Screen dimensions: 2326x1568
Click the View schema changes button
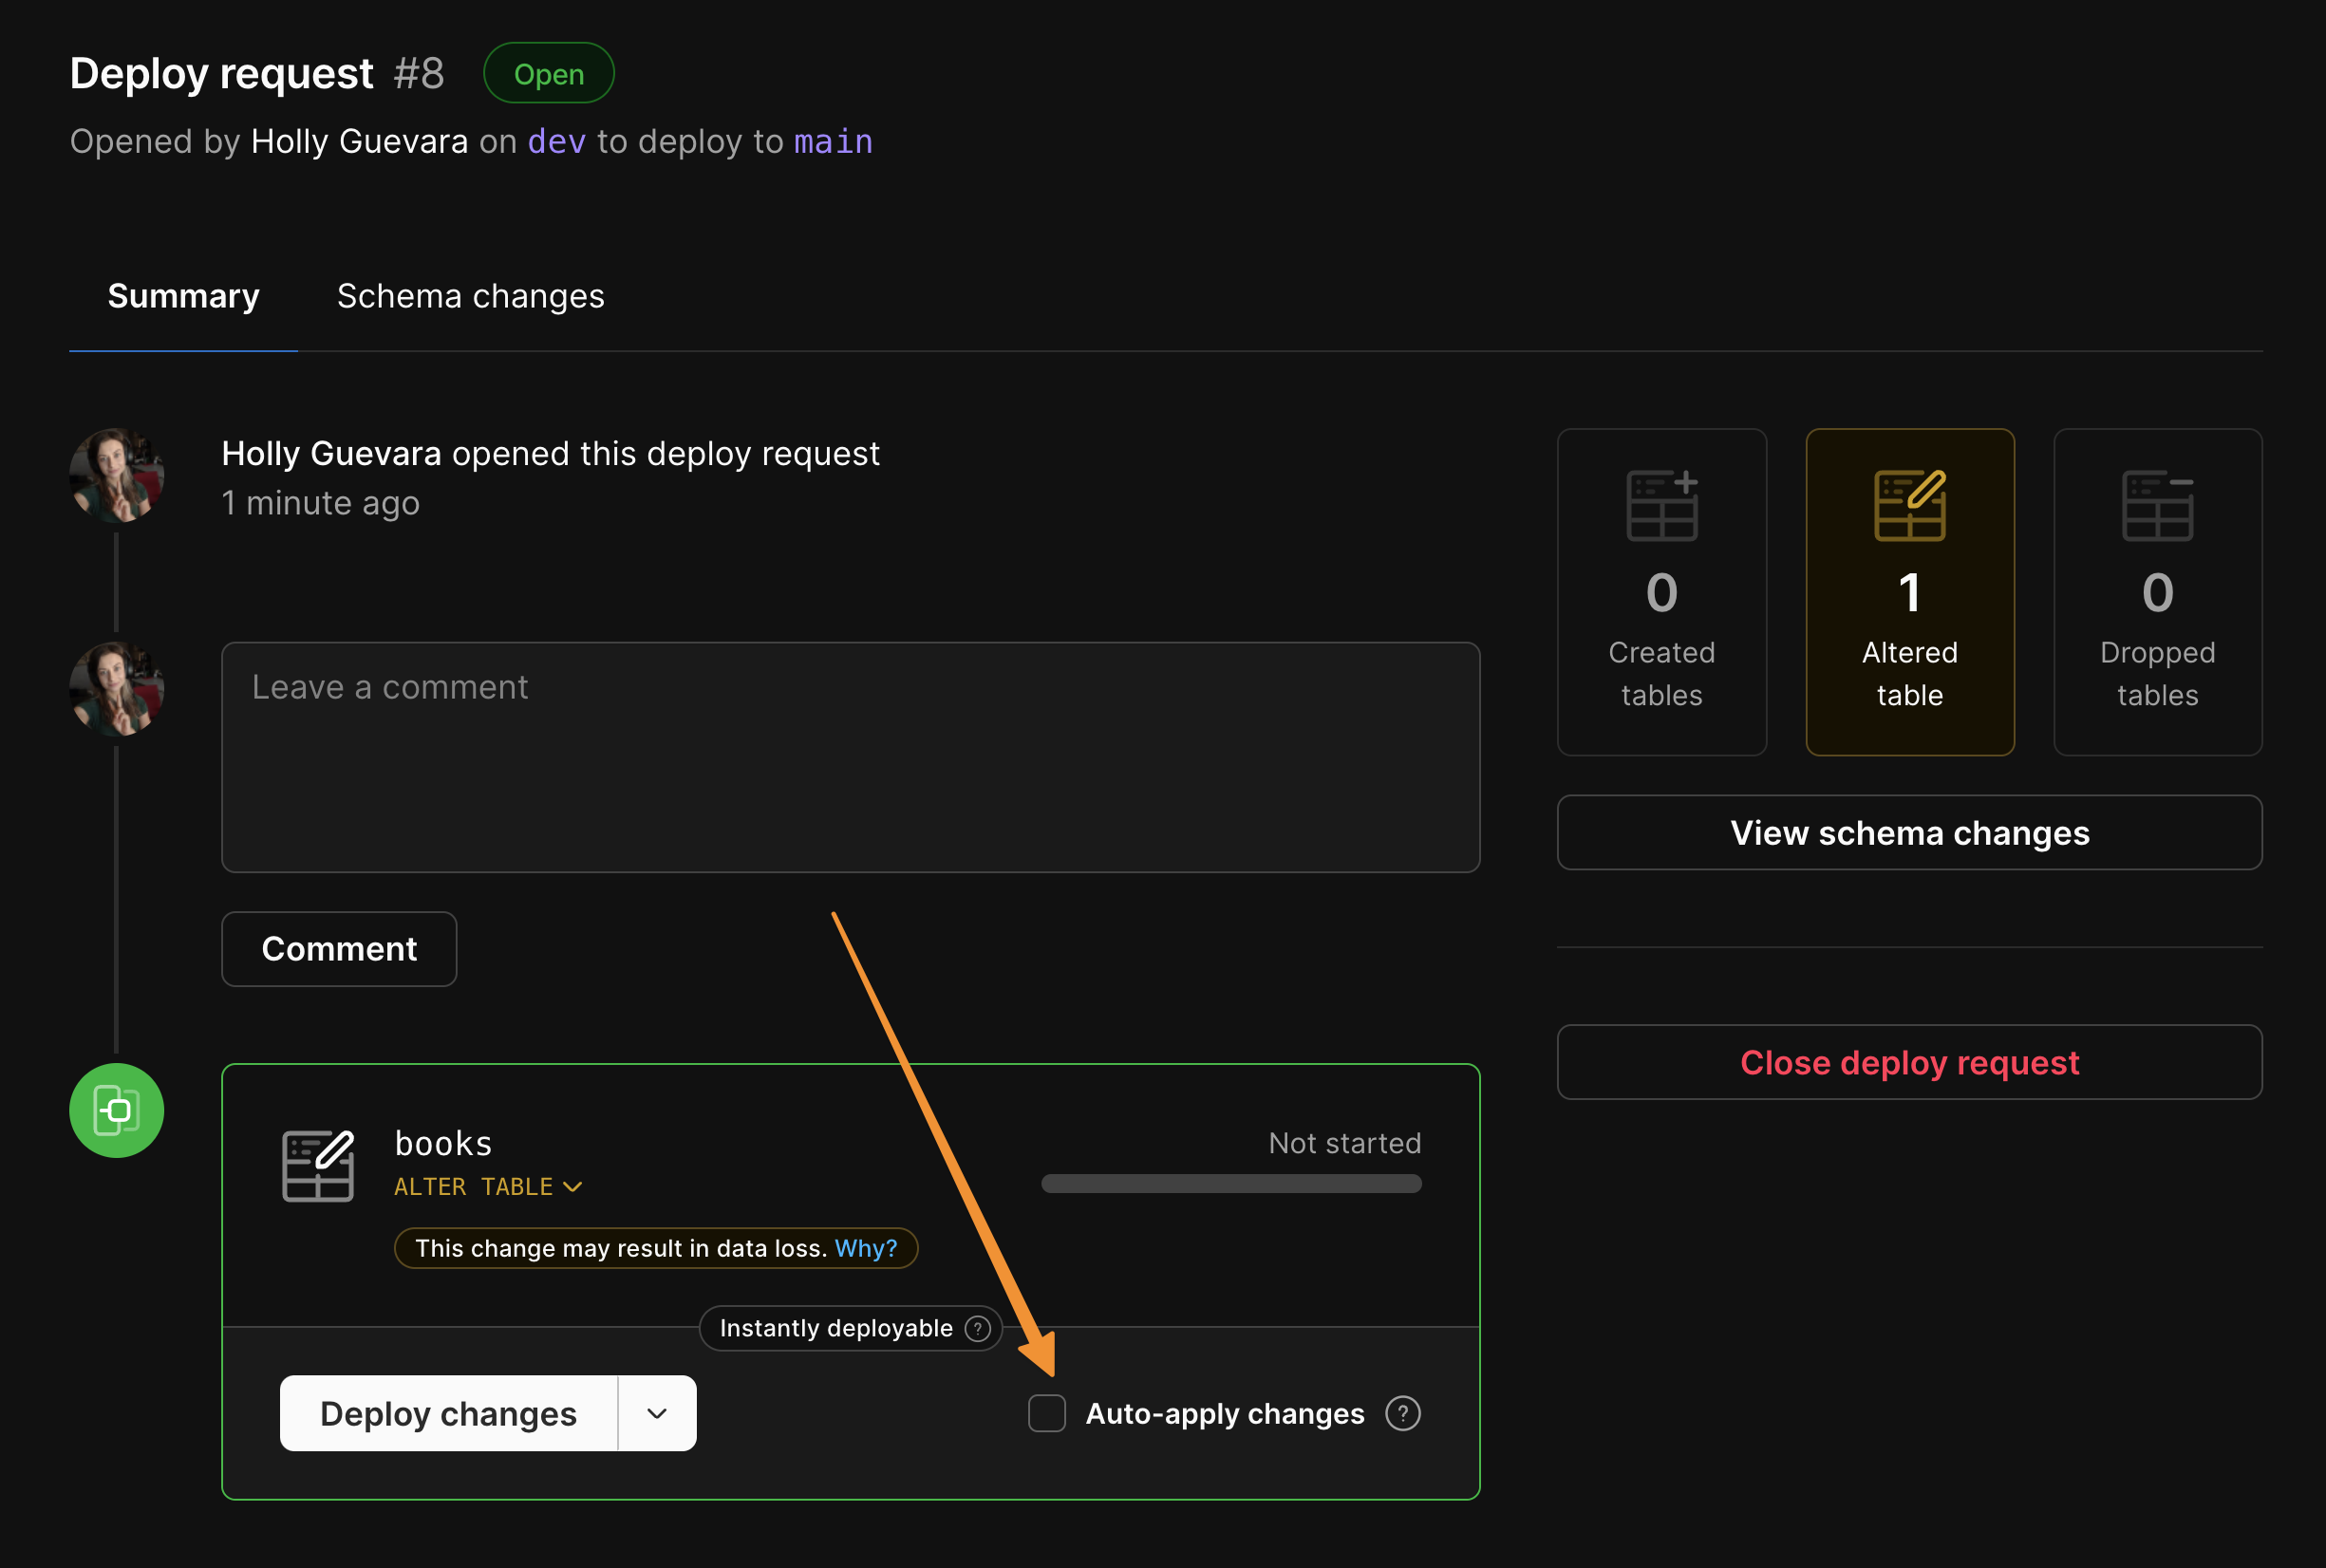point(1908,832)
